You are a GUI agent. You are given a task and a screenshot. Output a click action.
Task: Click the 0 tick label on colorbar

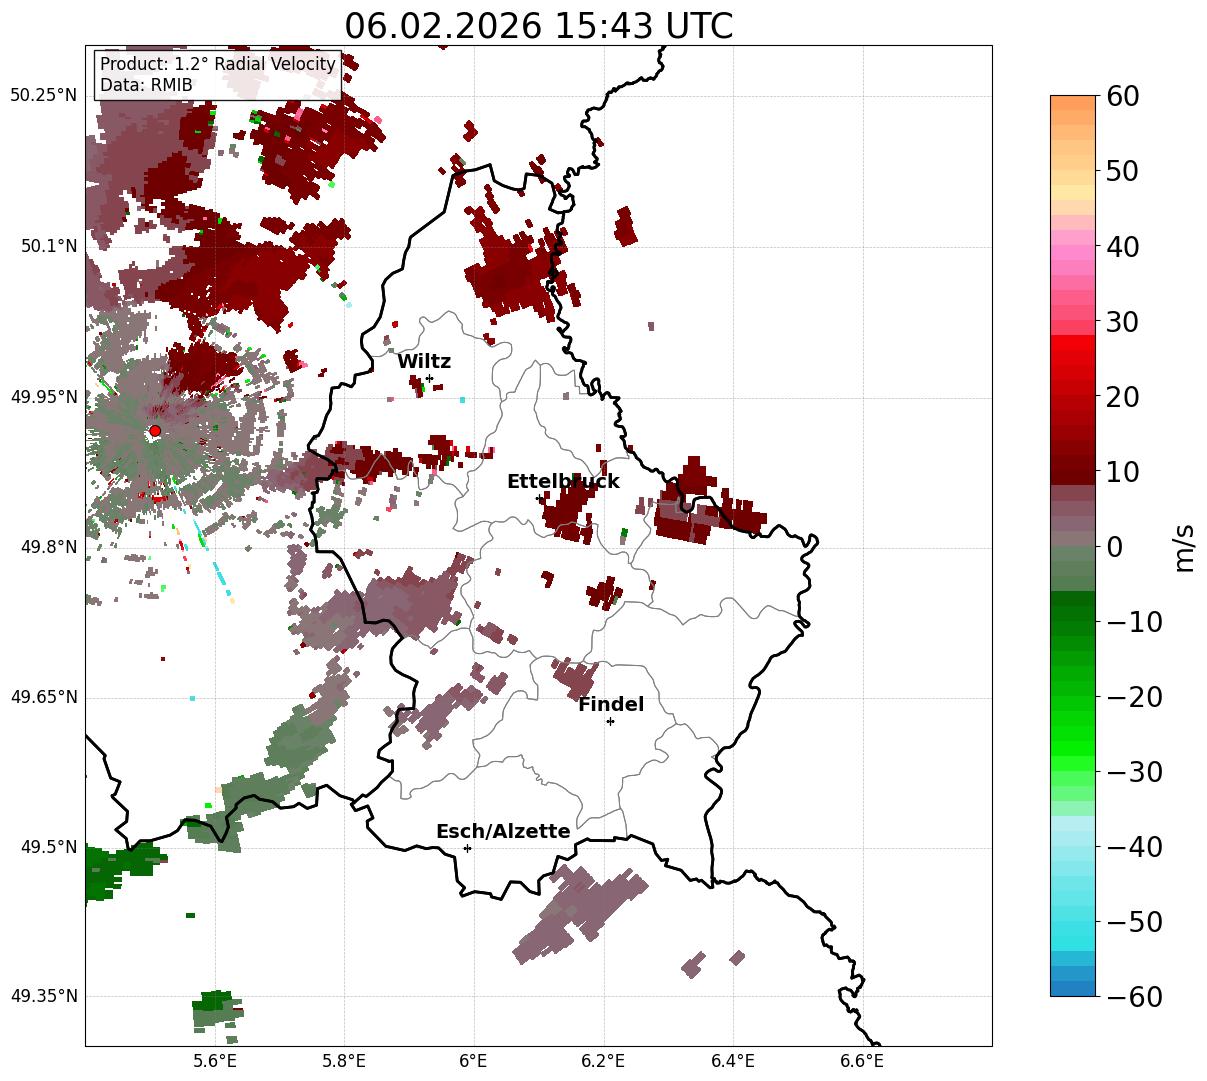1114,546
